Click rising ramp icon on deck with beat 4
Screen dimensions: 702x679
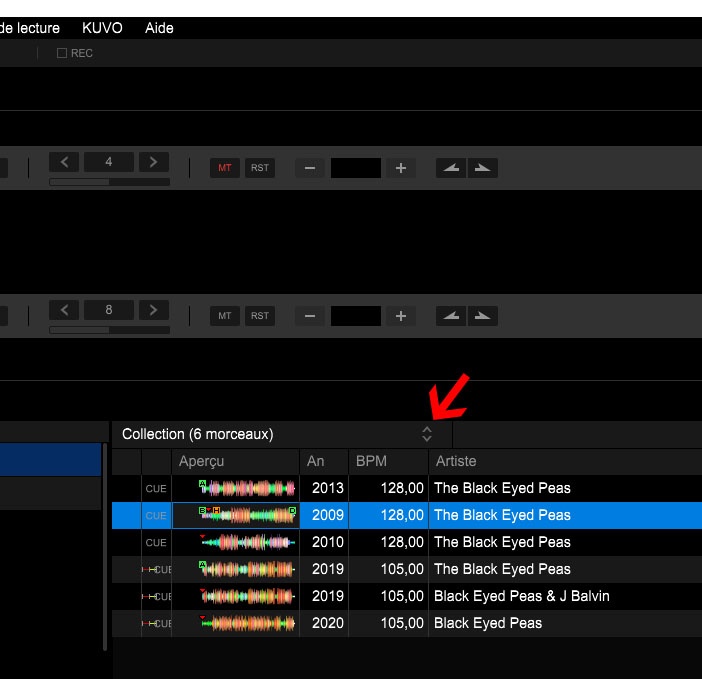(453, 168)
